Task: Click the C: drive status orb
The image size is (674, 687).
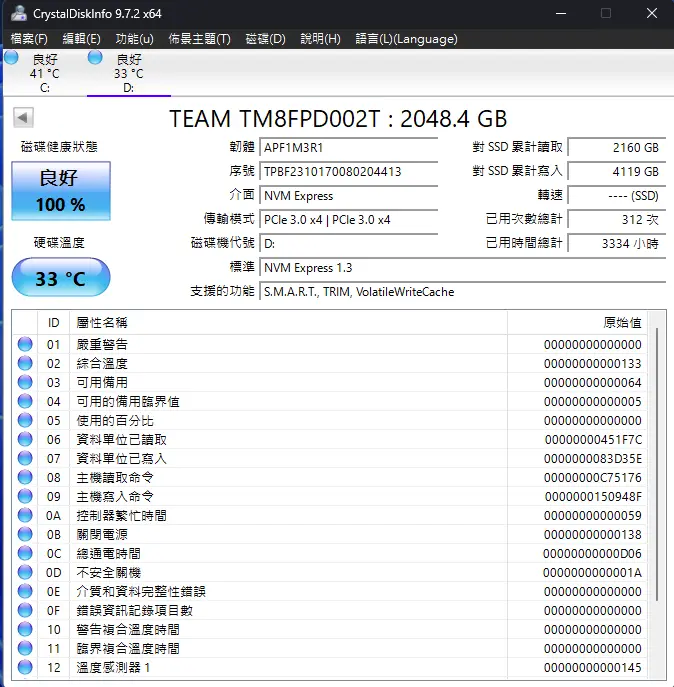Action: [x=12, y=59]
